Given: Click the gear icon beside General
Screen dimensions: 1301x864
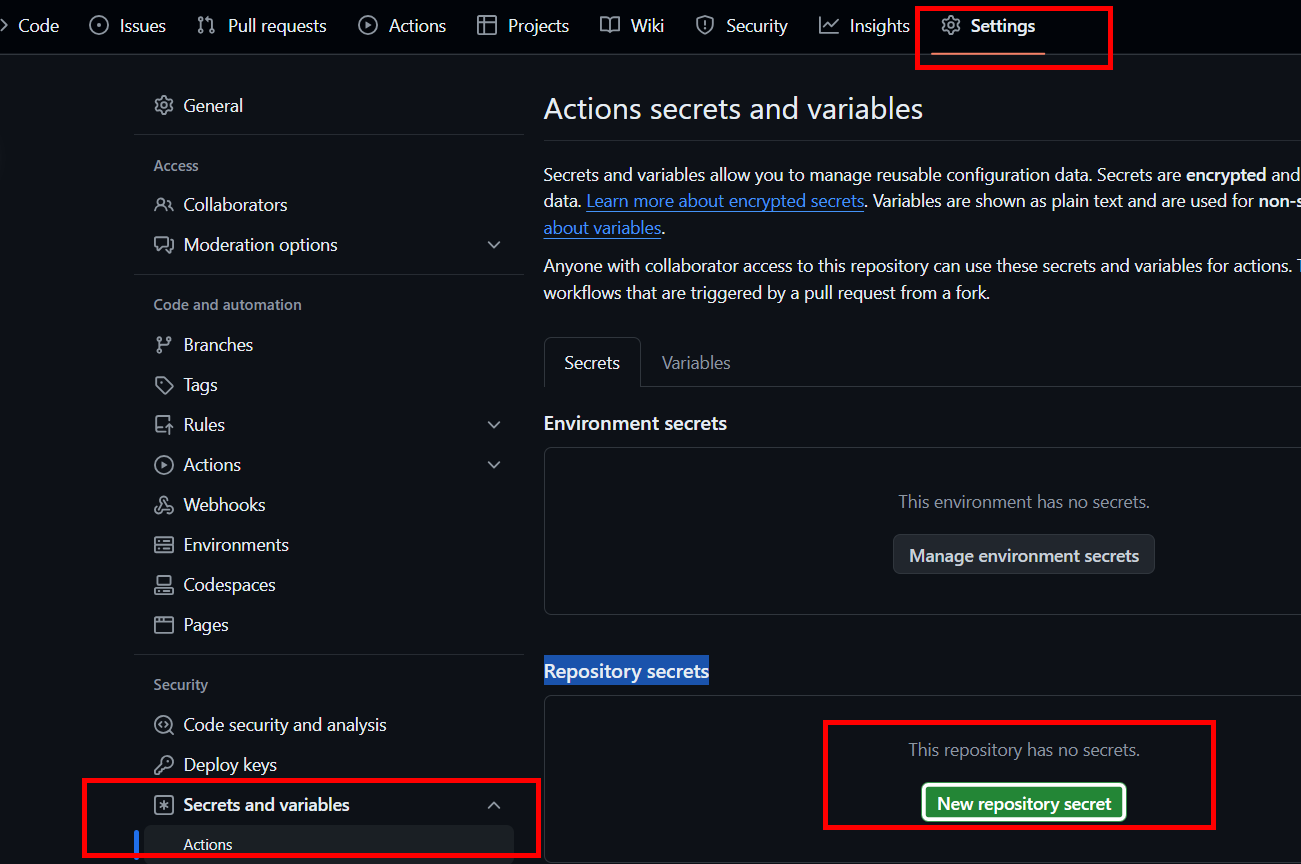Looking at the screenshot, I should click(x=164, y=105).
